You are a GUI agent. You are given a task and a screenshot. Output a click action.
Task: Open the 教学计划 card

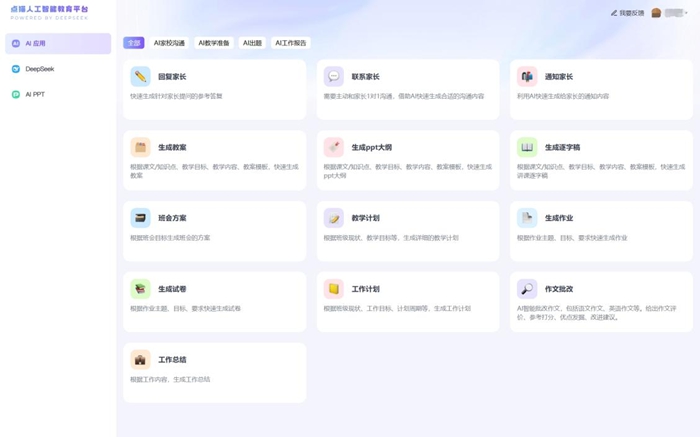408,230
